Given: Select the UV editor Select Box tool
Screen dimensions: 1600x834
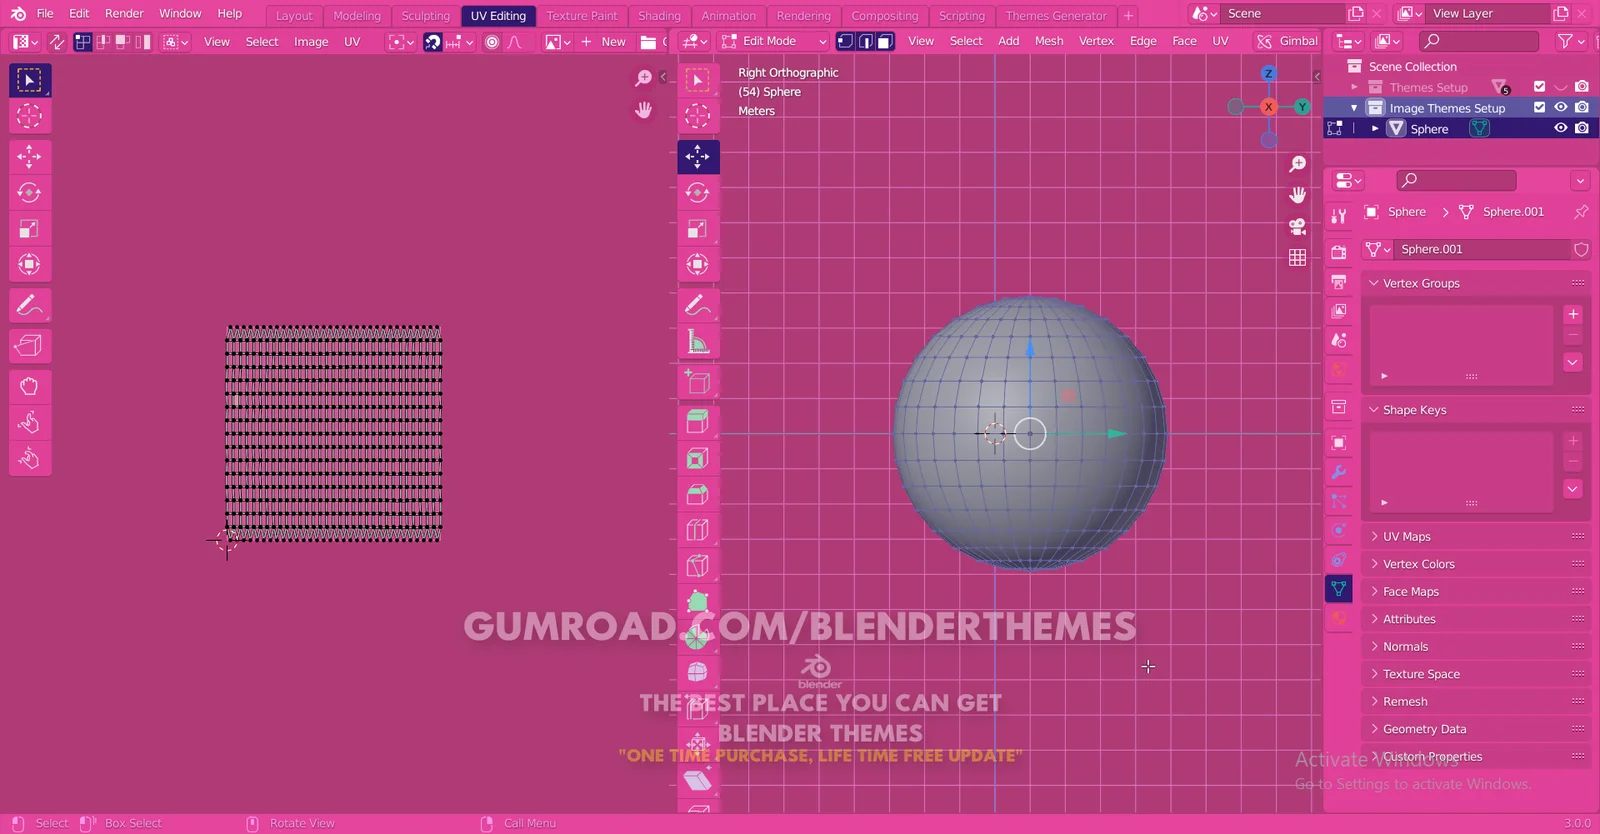Looking at the screenshot, I should tap(30, 80).
